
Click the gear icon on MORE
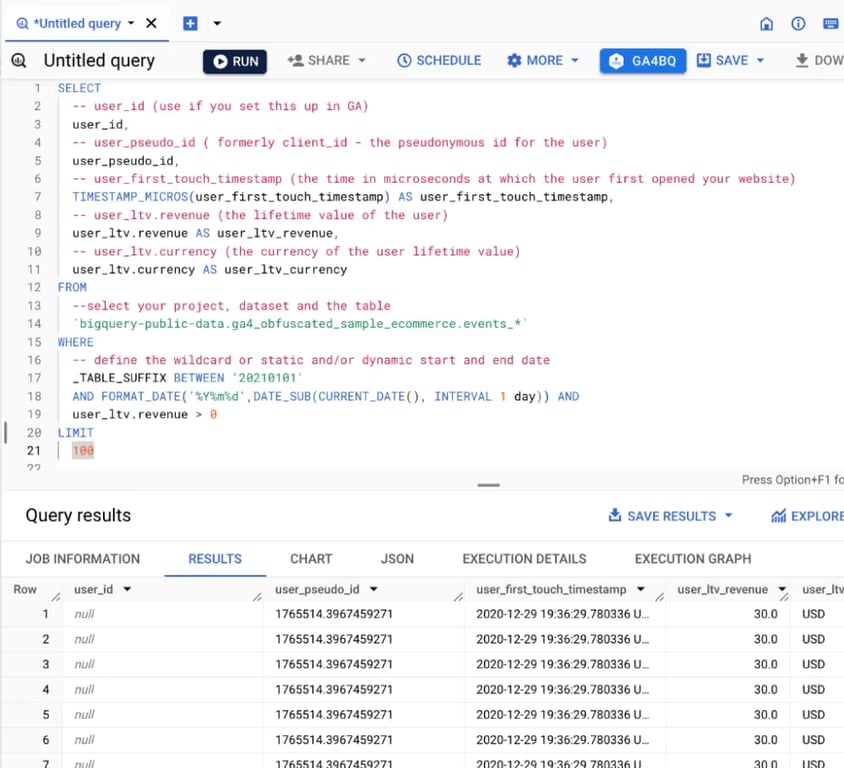[x=514, y=60]
